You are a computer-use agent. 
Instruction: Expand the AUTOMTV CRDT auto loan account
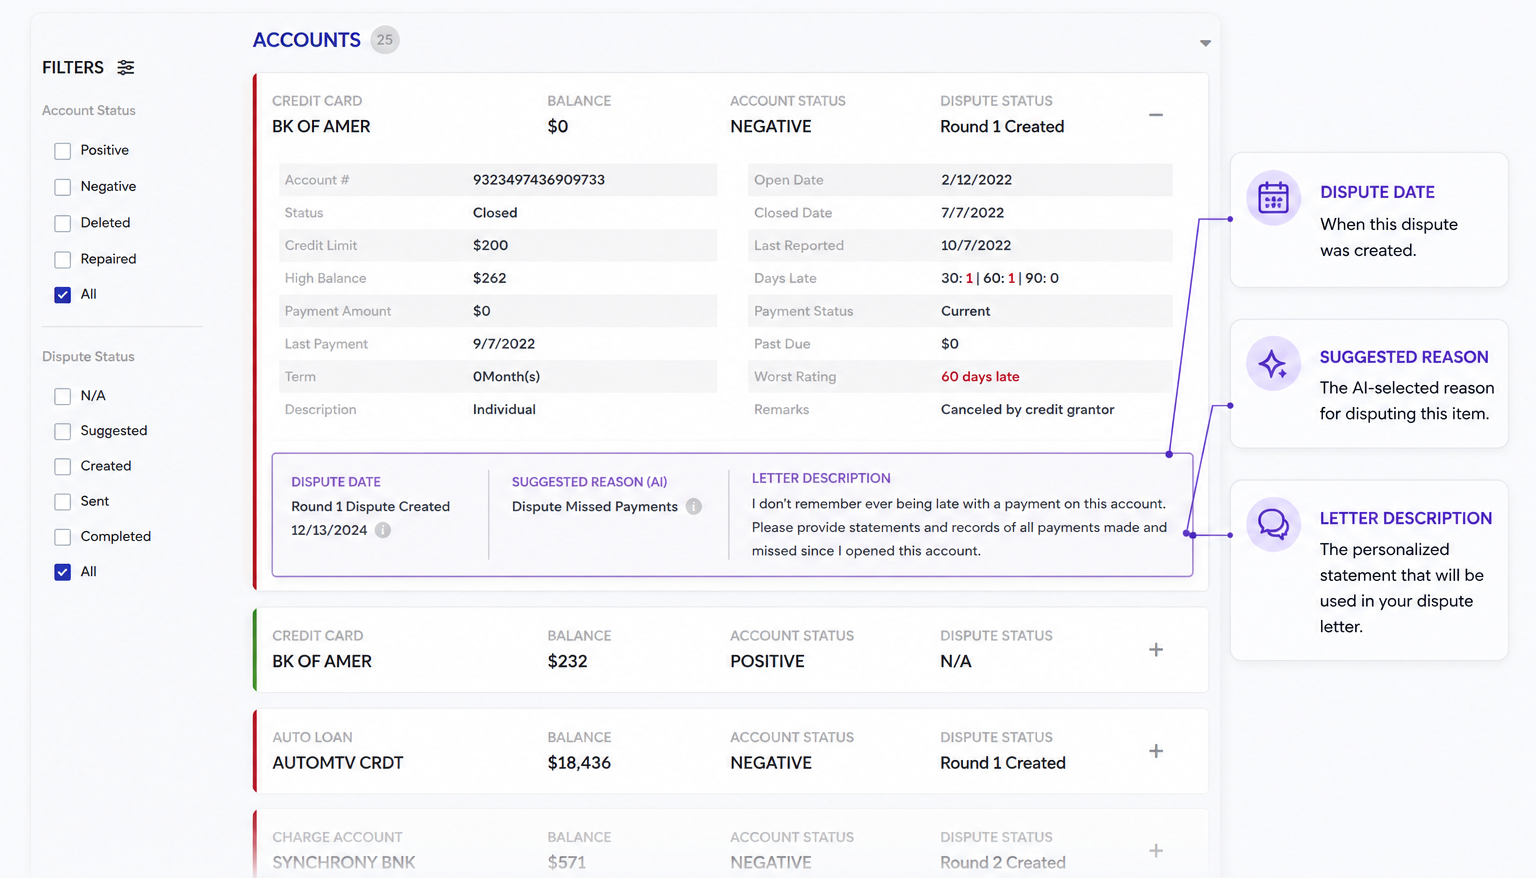(1156, 751)
